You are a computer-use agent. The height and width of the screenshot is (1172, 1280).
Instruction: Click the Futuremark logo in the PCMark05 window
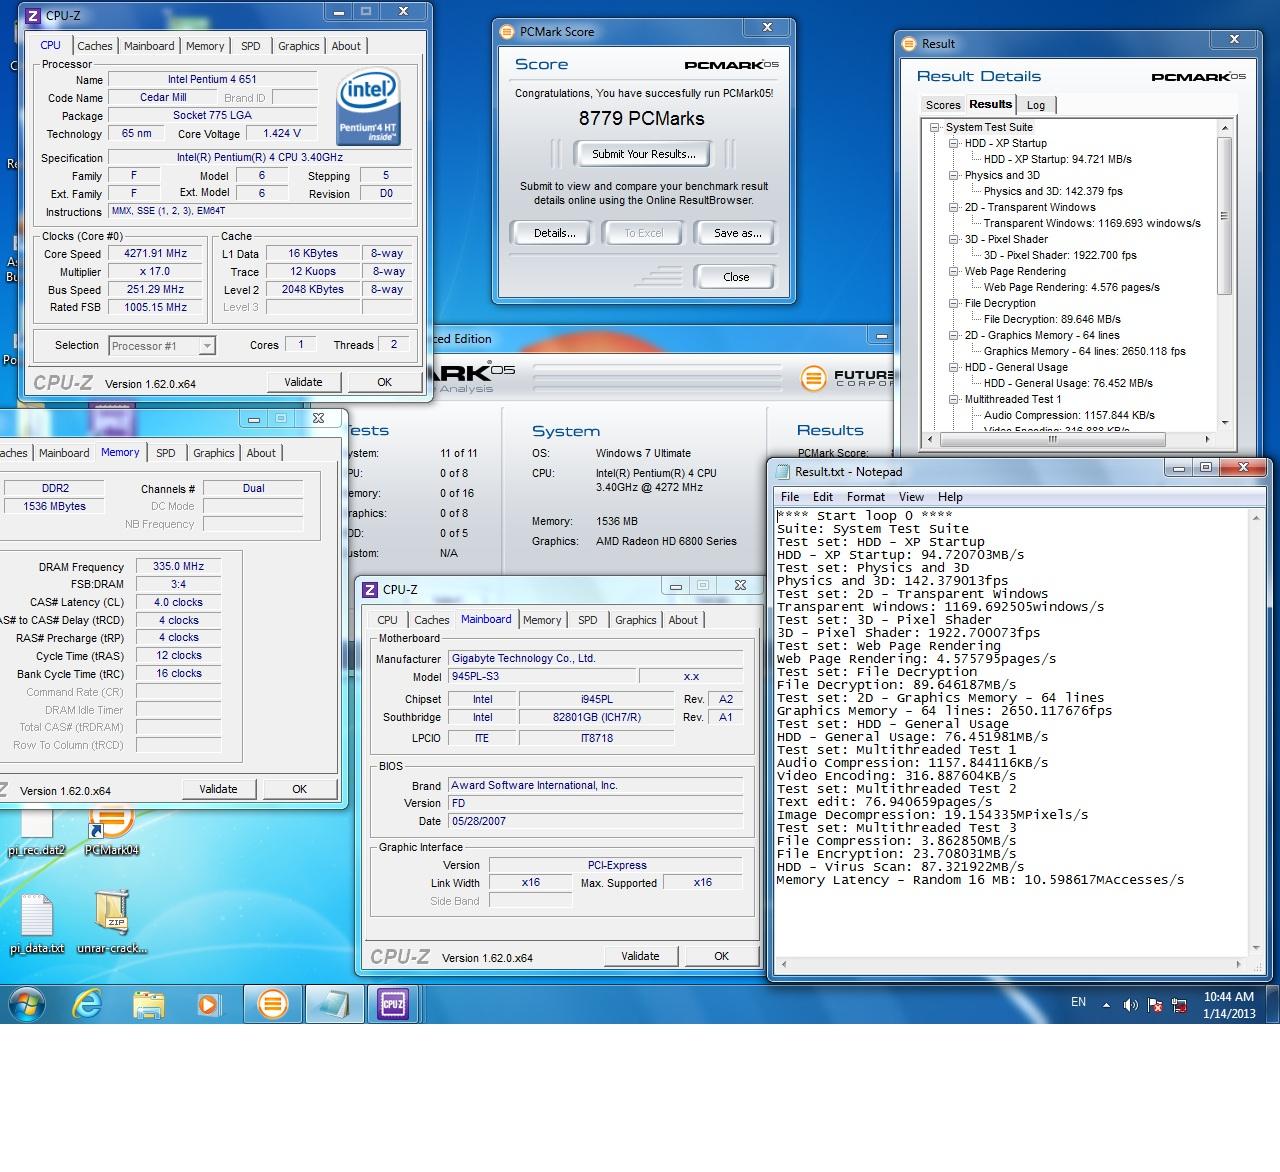[x=846, y=377]
